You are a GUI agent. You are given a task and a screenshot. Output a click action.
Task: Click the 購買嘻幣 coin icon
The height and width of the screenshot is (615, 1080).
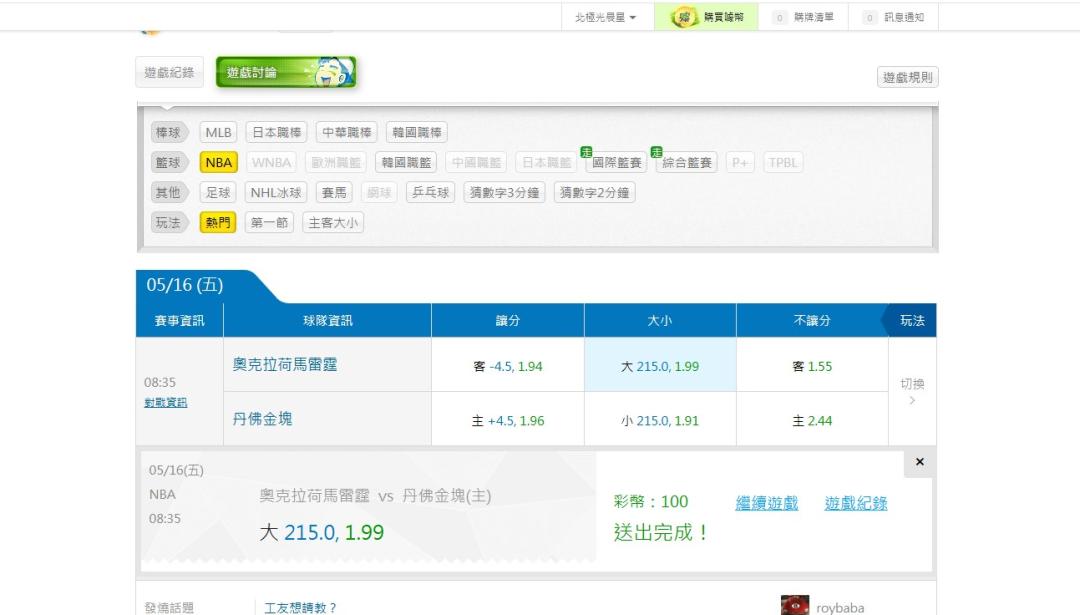click(683, 17)
